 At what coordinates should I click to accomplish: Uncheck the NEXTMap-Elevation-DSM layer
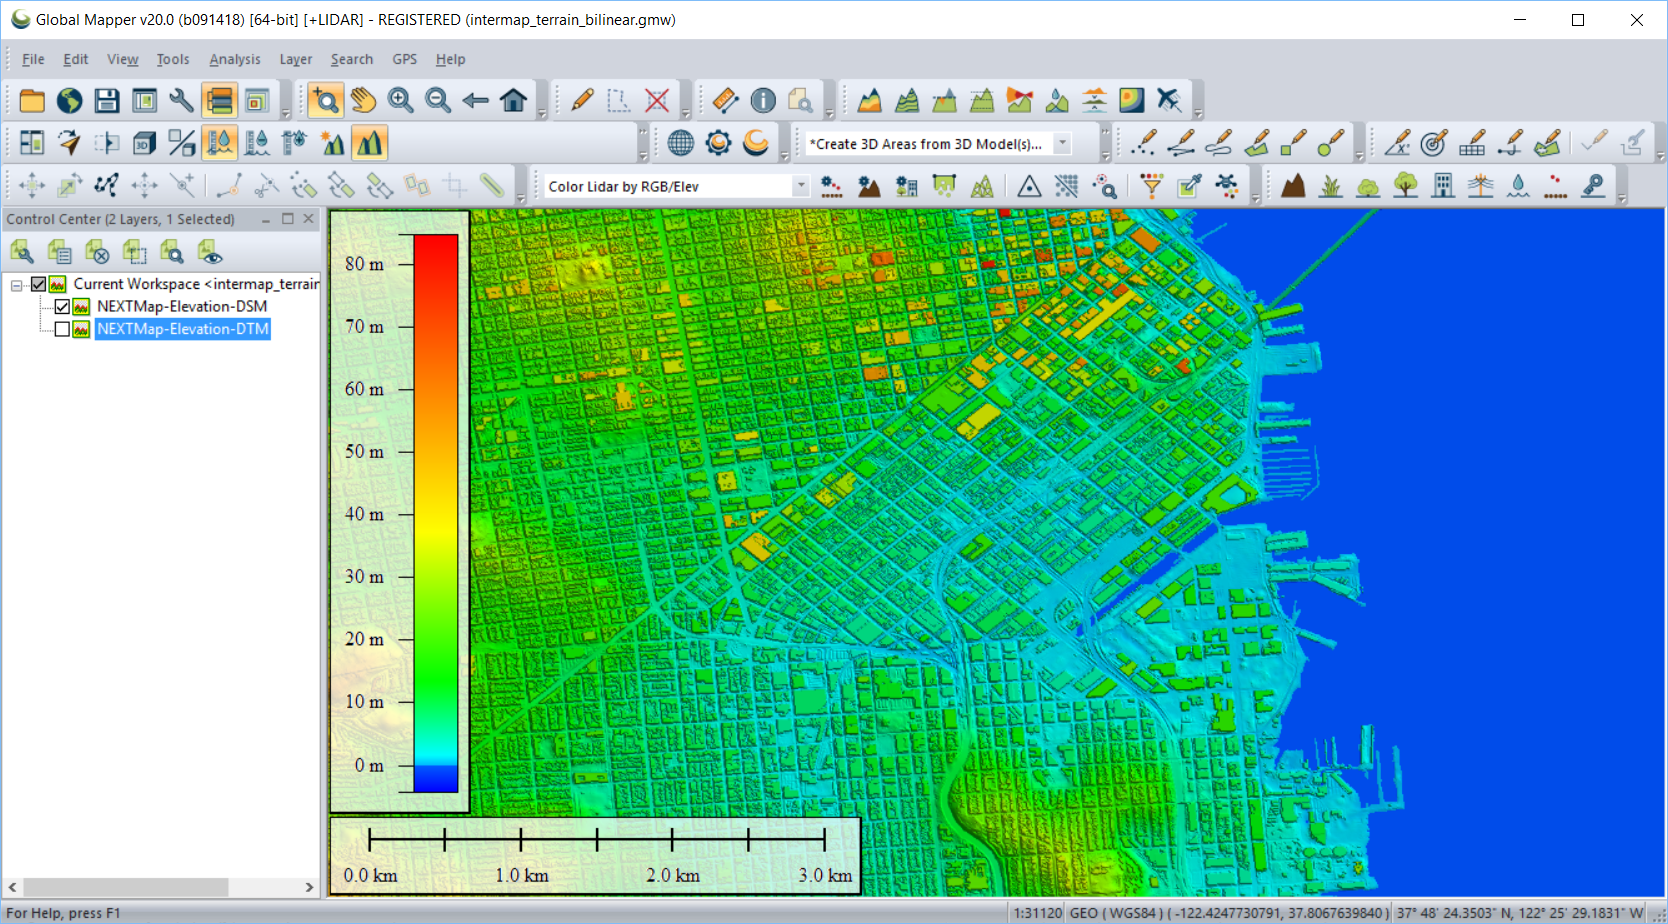[x=62, y=306]
